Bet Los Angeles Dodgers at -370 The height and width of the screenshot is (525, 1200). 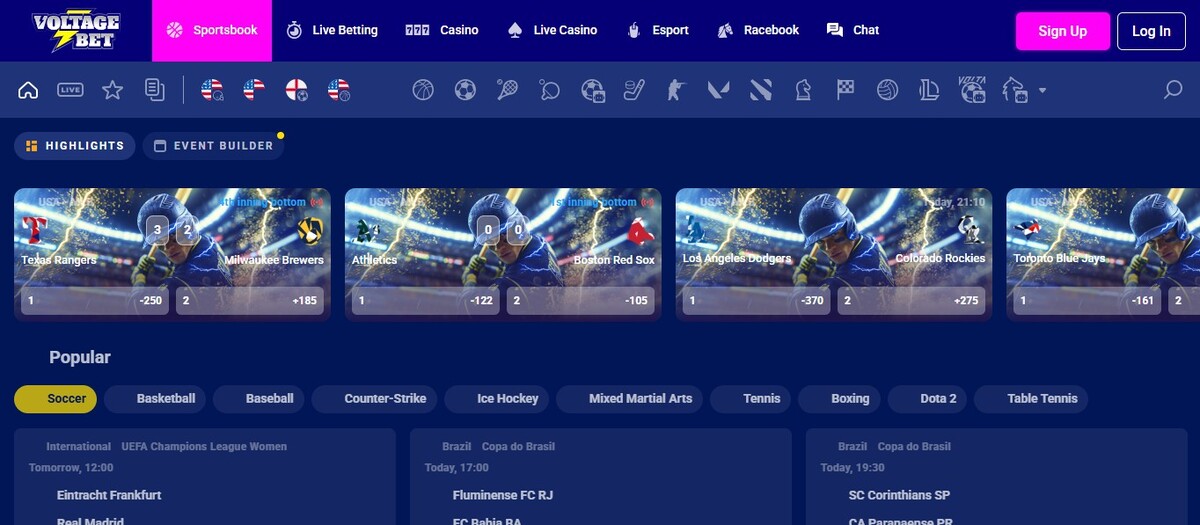coord(757,300)
